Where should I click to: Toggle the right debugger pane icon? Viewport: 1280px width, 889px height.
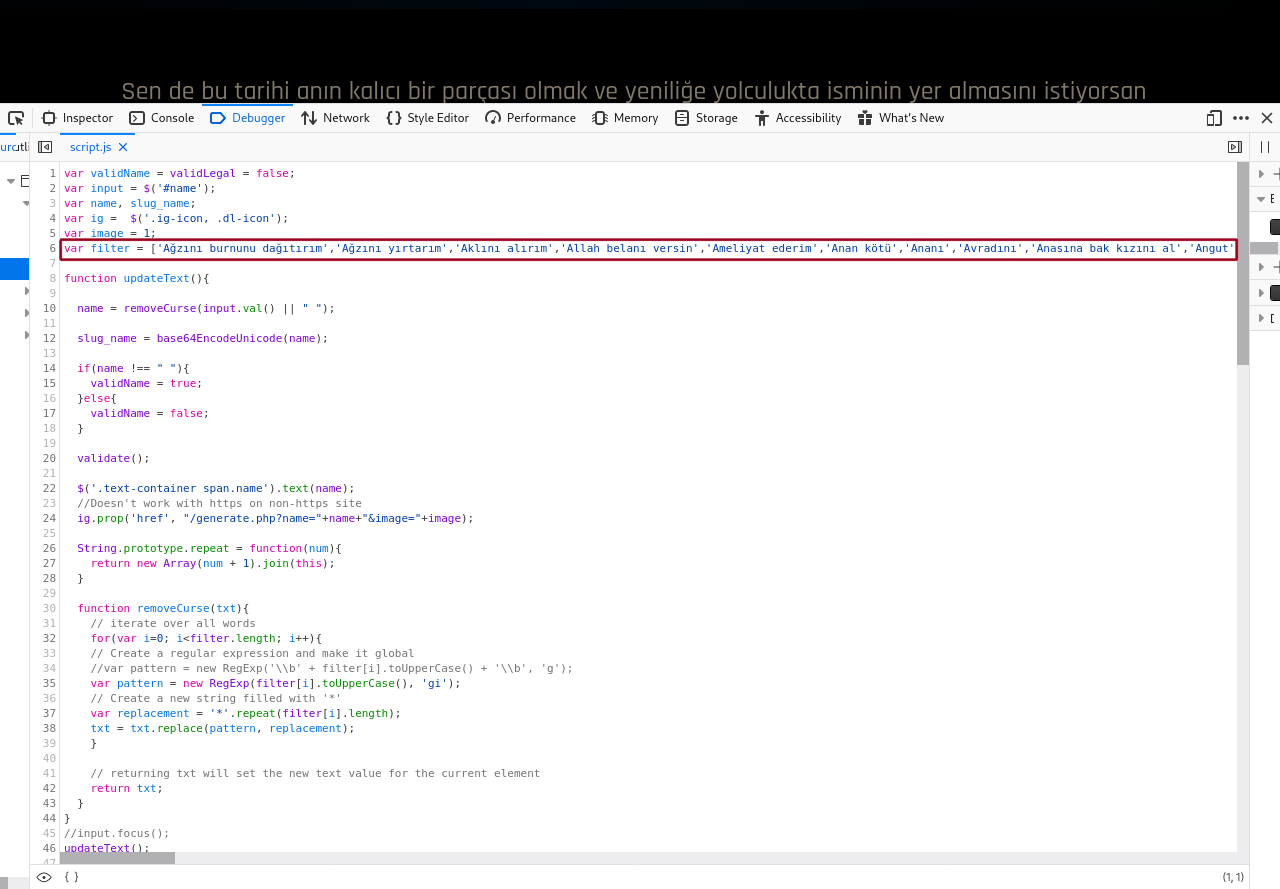point(1235,147)
